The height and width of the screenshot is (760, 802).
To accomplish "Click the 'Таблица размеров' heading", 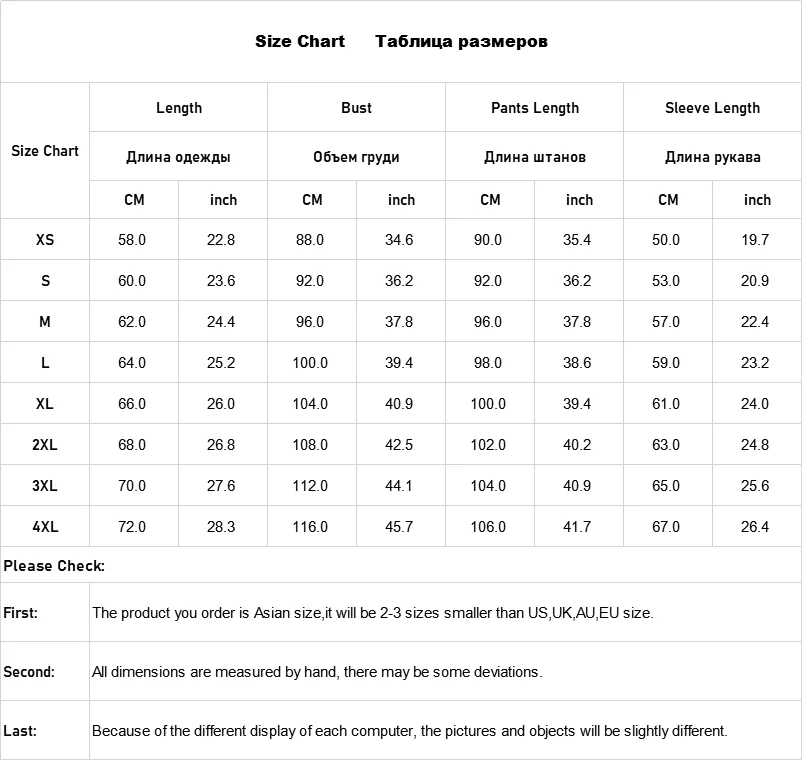I will (x=461, y=42).
